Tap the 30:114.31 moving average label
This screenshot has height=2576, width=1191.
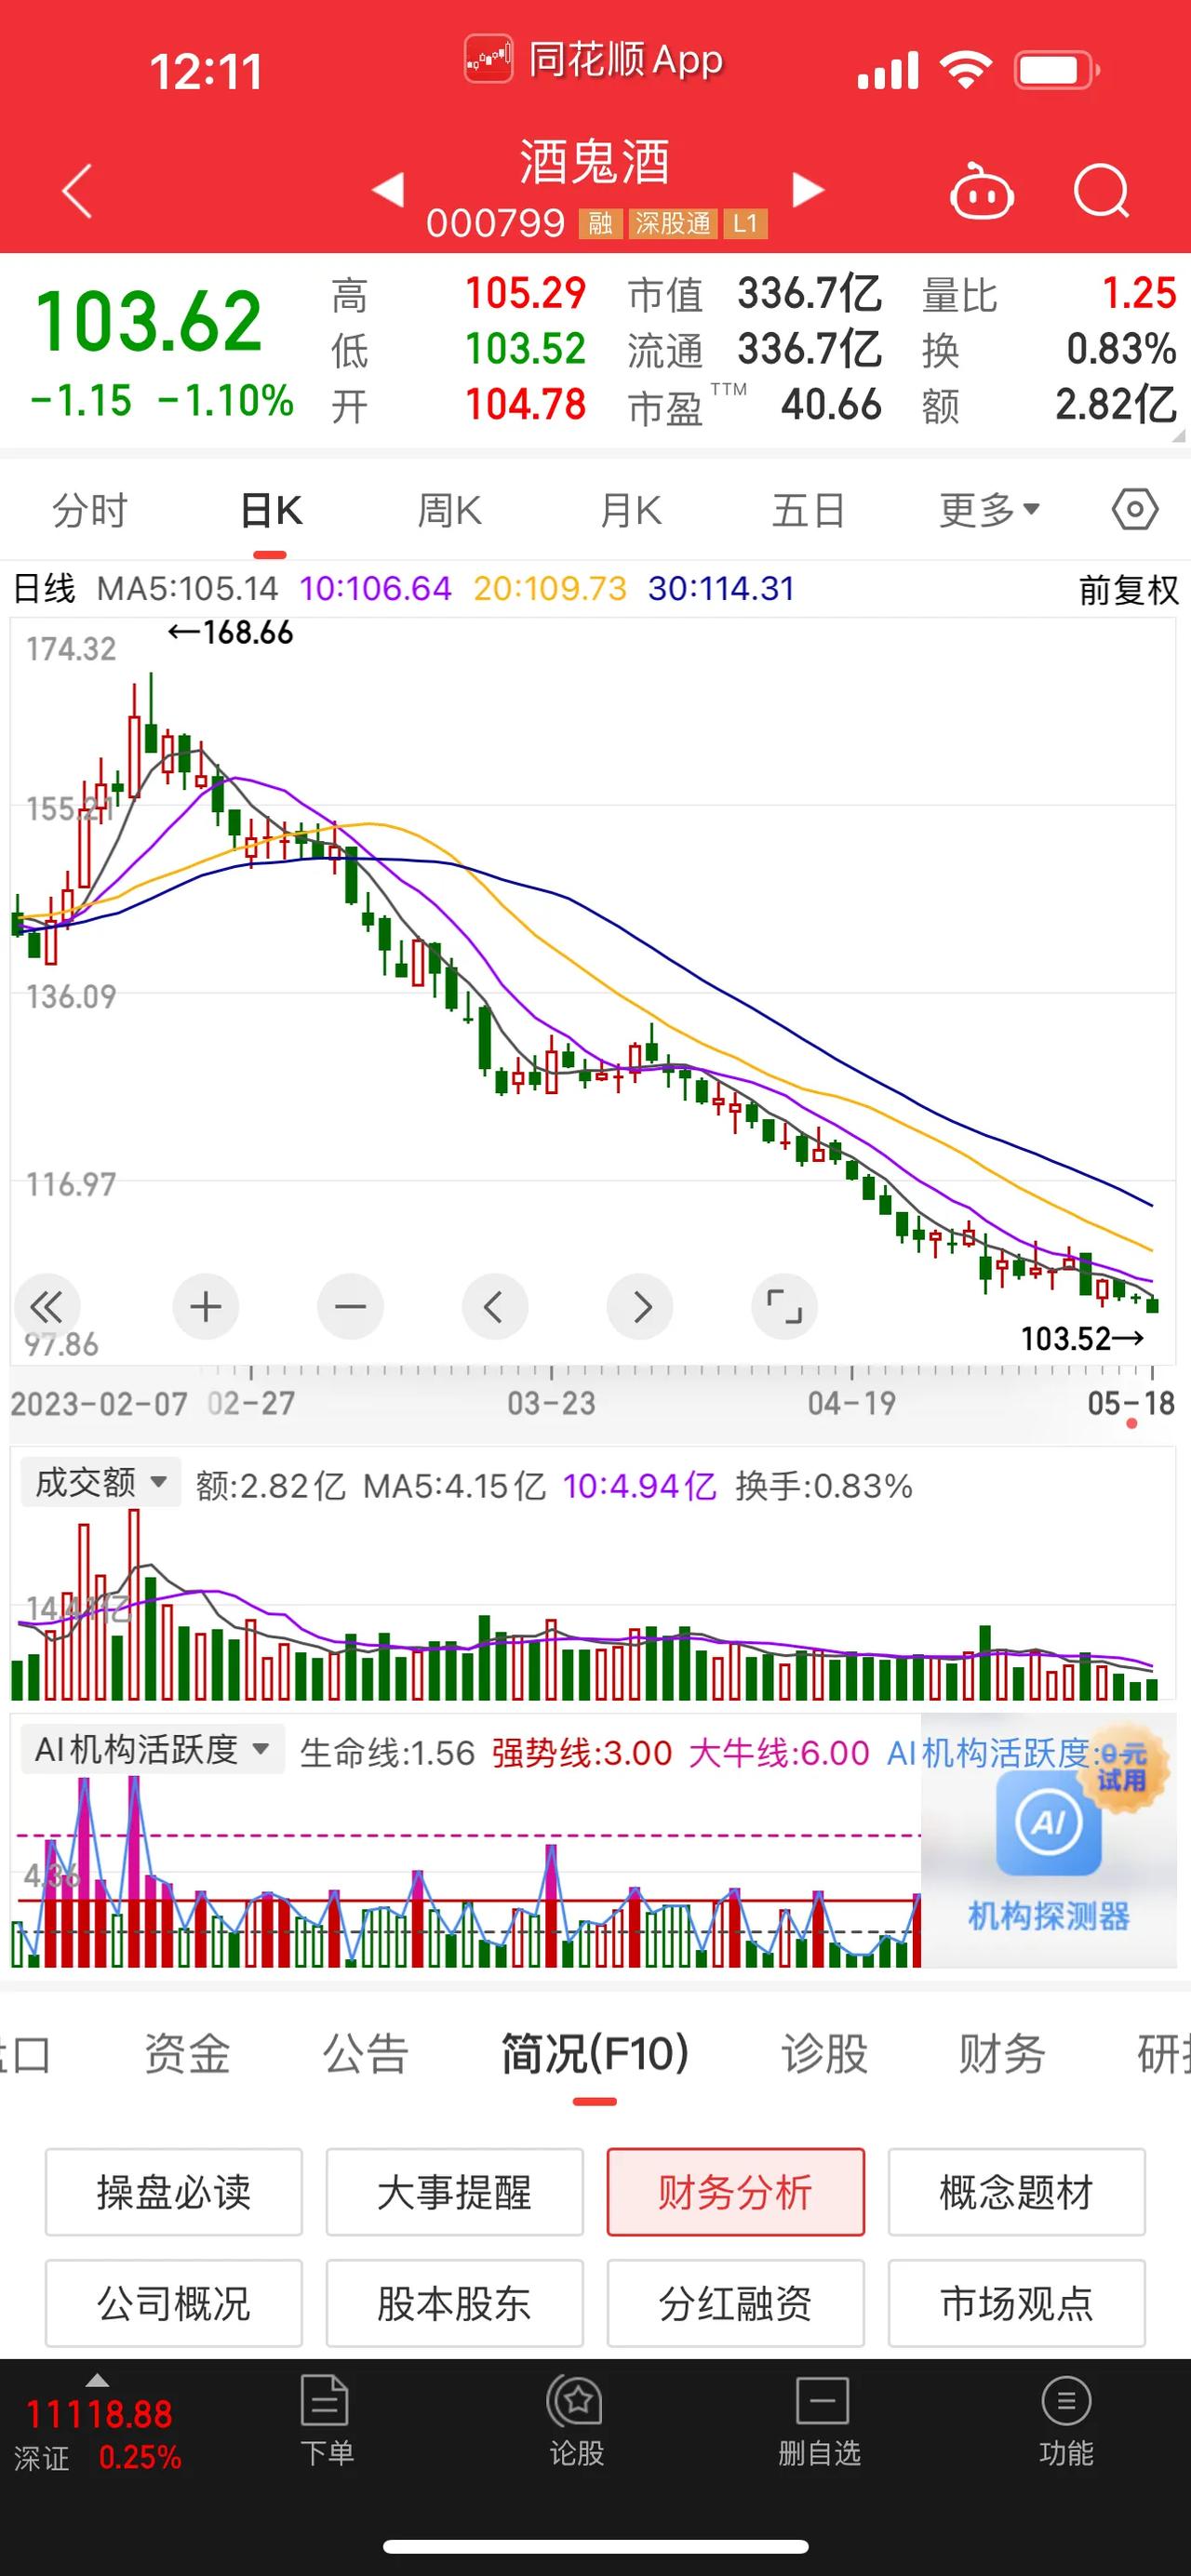point(721,588)
